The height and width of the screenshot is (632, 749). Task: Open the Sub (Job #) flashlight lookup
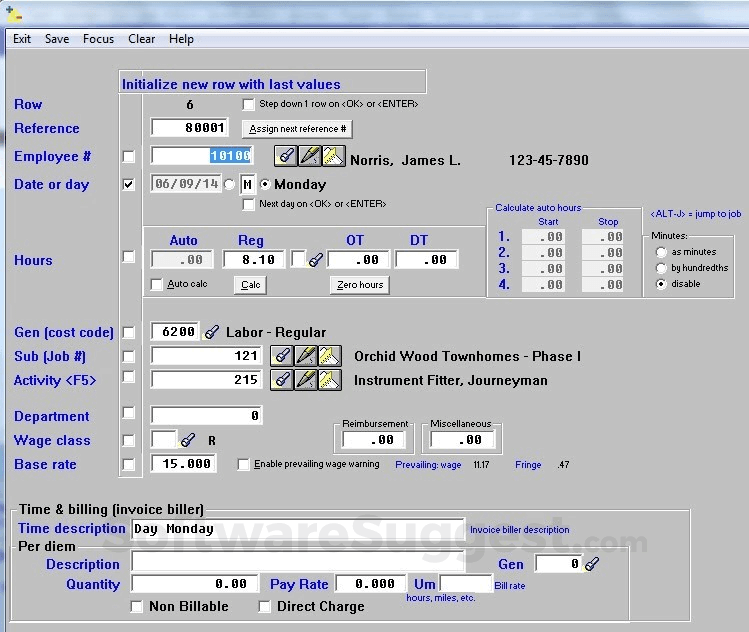pyautogui.click(x=283, y=356)
